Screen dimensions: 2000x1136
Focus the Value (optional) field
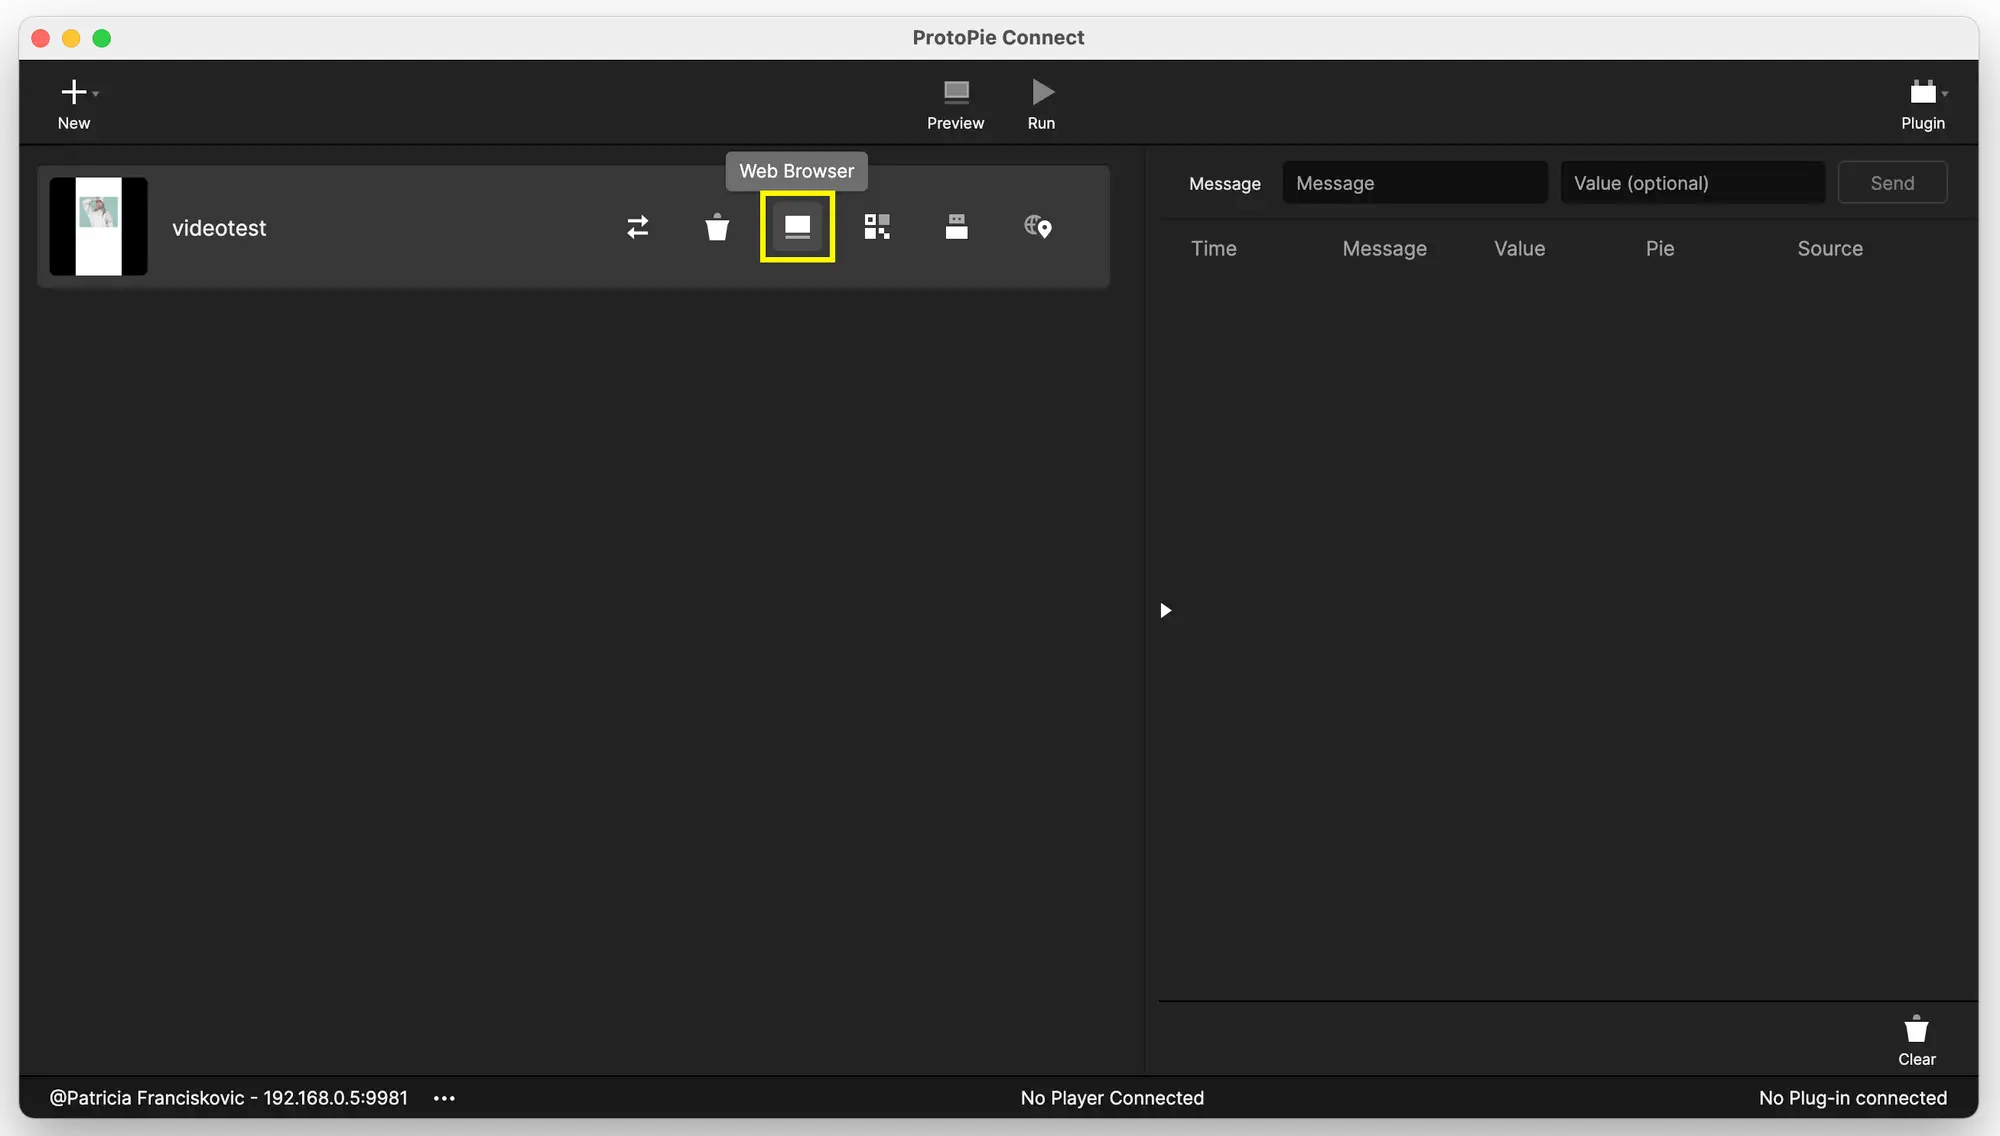[1692, 183]
